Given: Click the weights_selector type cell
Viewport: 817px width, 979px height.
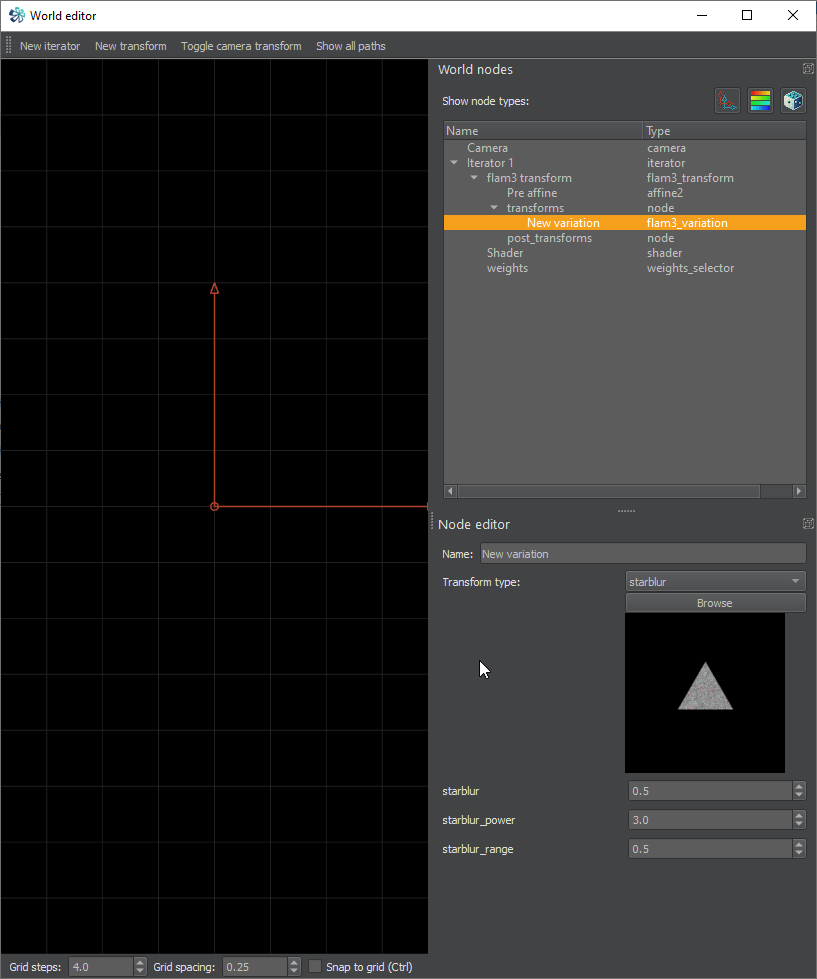Looking at the screenshot, I should (690, 268).
